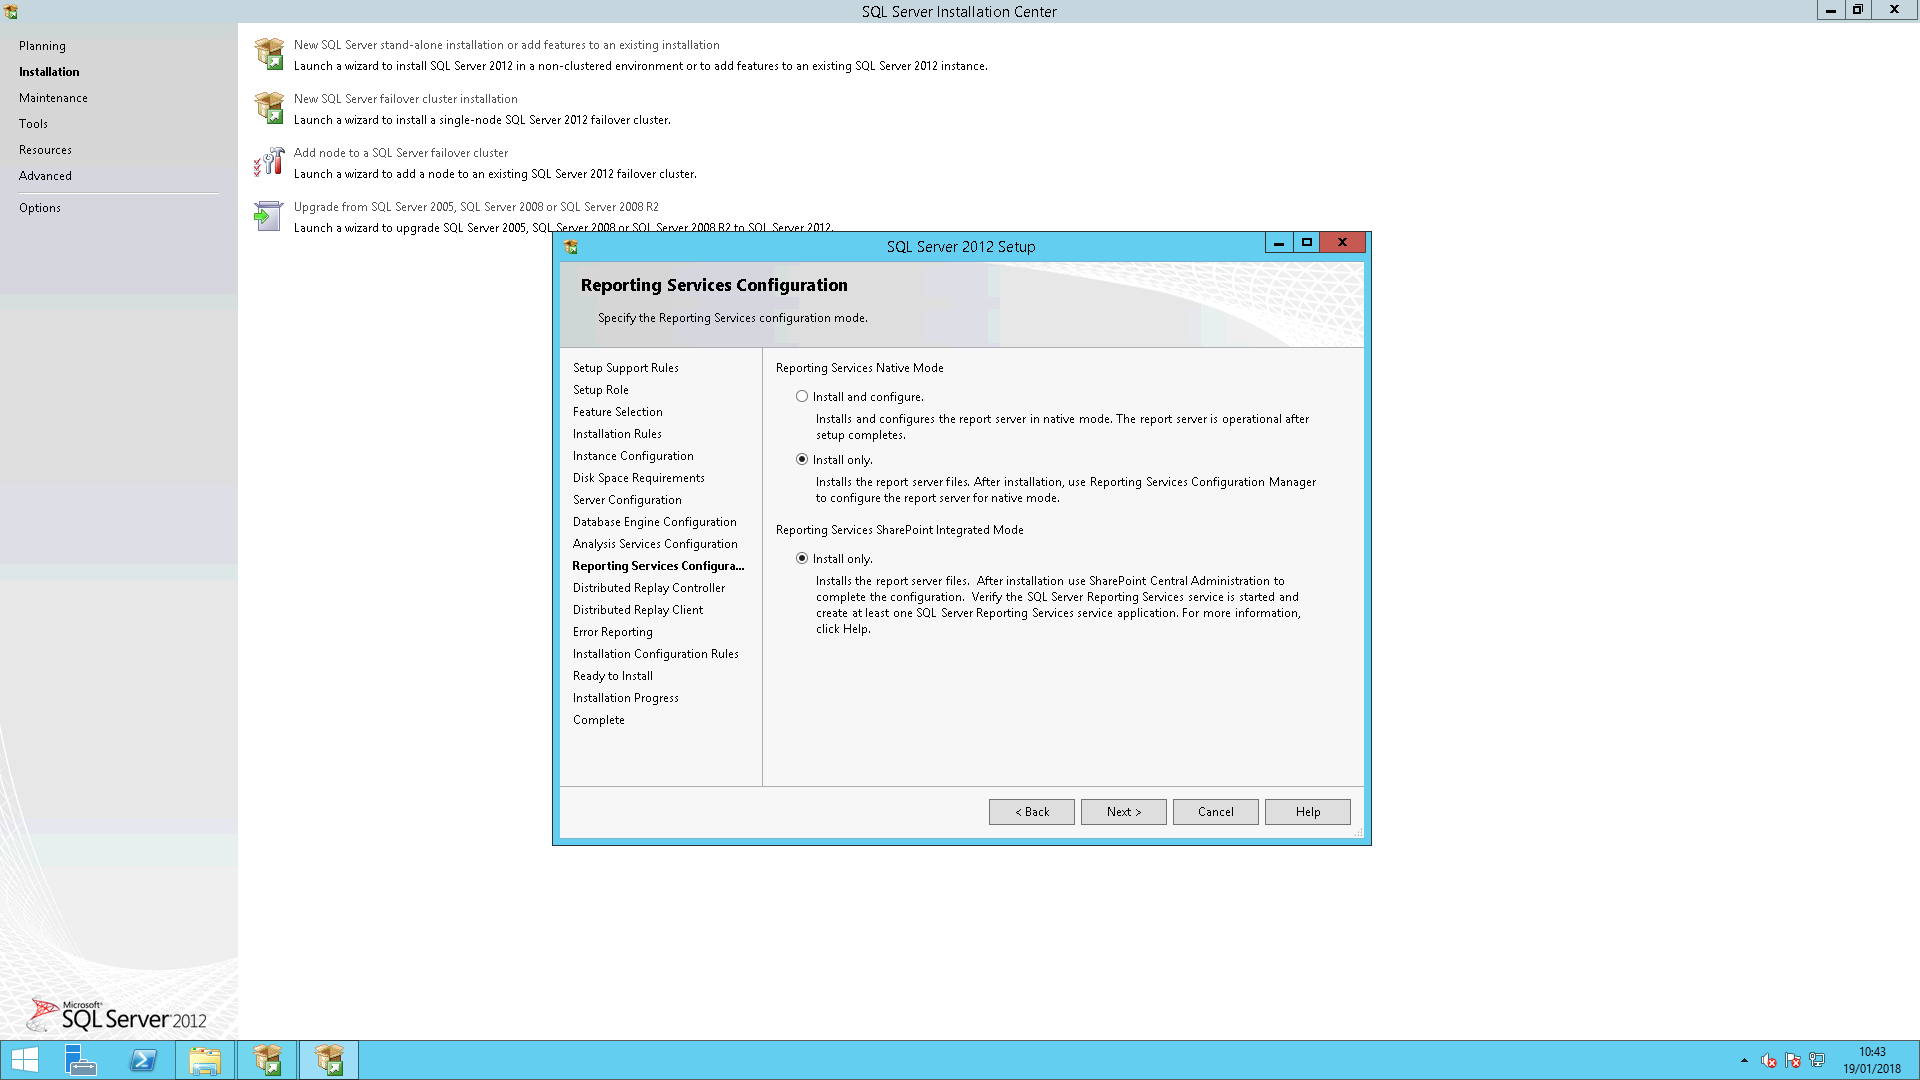Open Upgrade from SQL Server 2005 link

click(x=476, y=207)
